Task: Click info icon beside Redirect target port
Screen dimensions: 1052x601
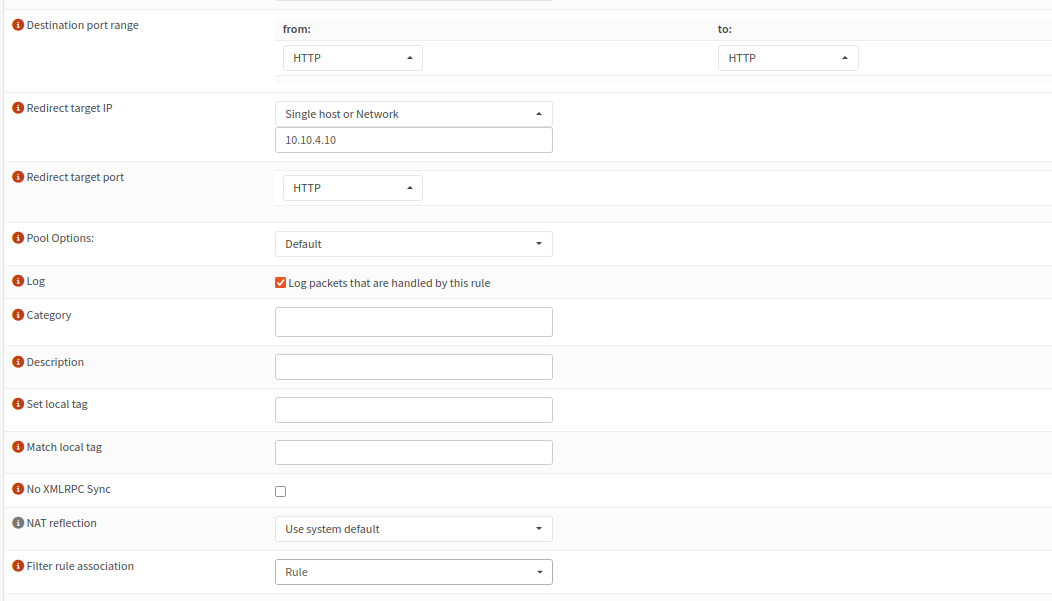Action: click(x=18, y=177)
